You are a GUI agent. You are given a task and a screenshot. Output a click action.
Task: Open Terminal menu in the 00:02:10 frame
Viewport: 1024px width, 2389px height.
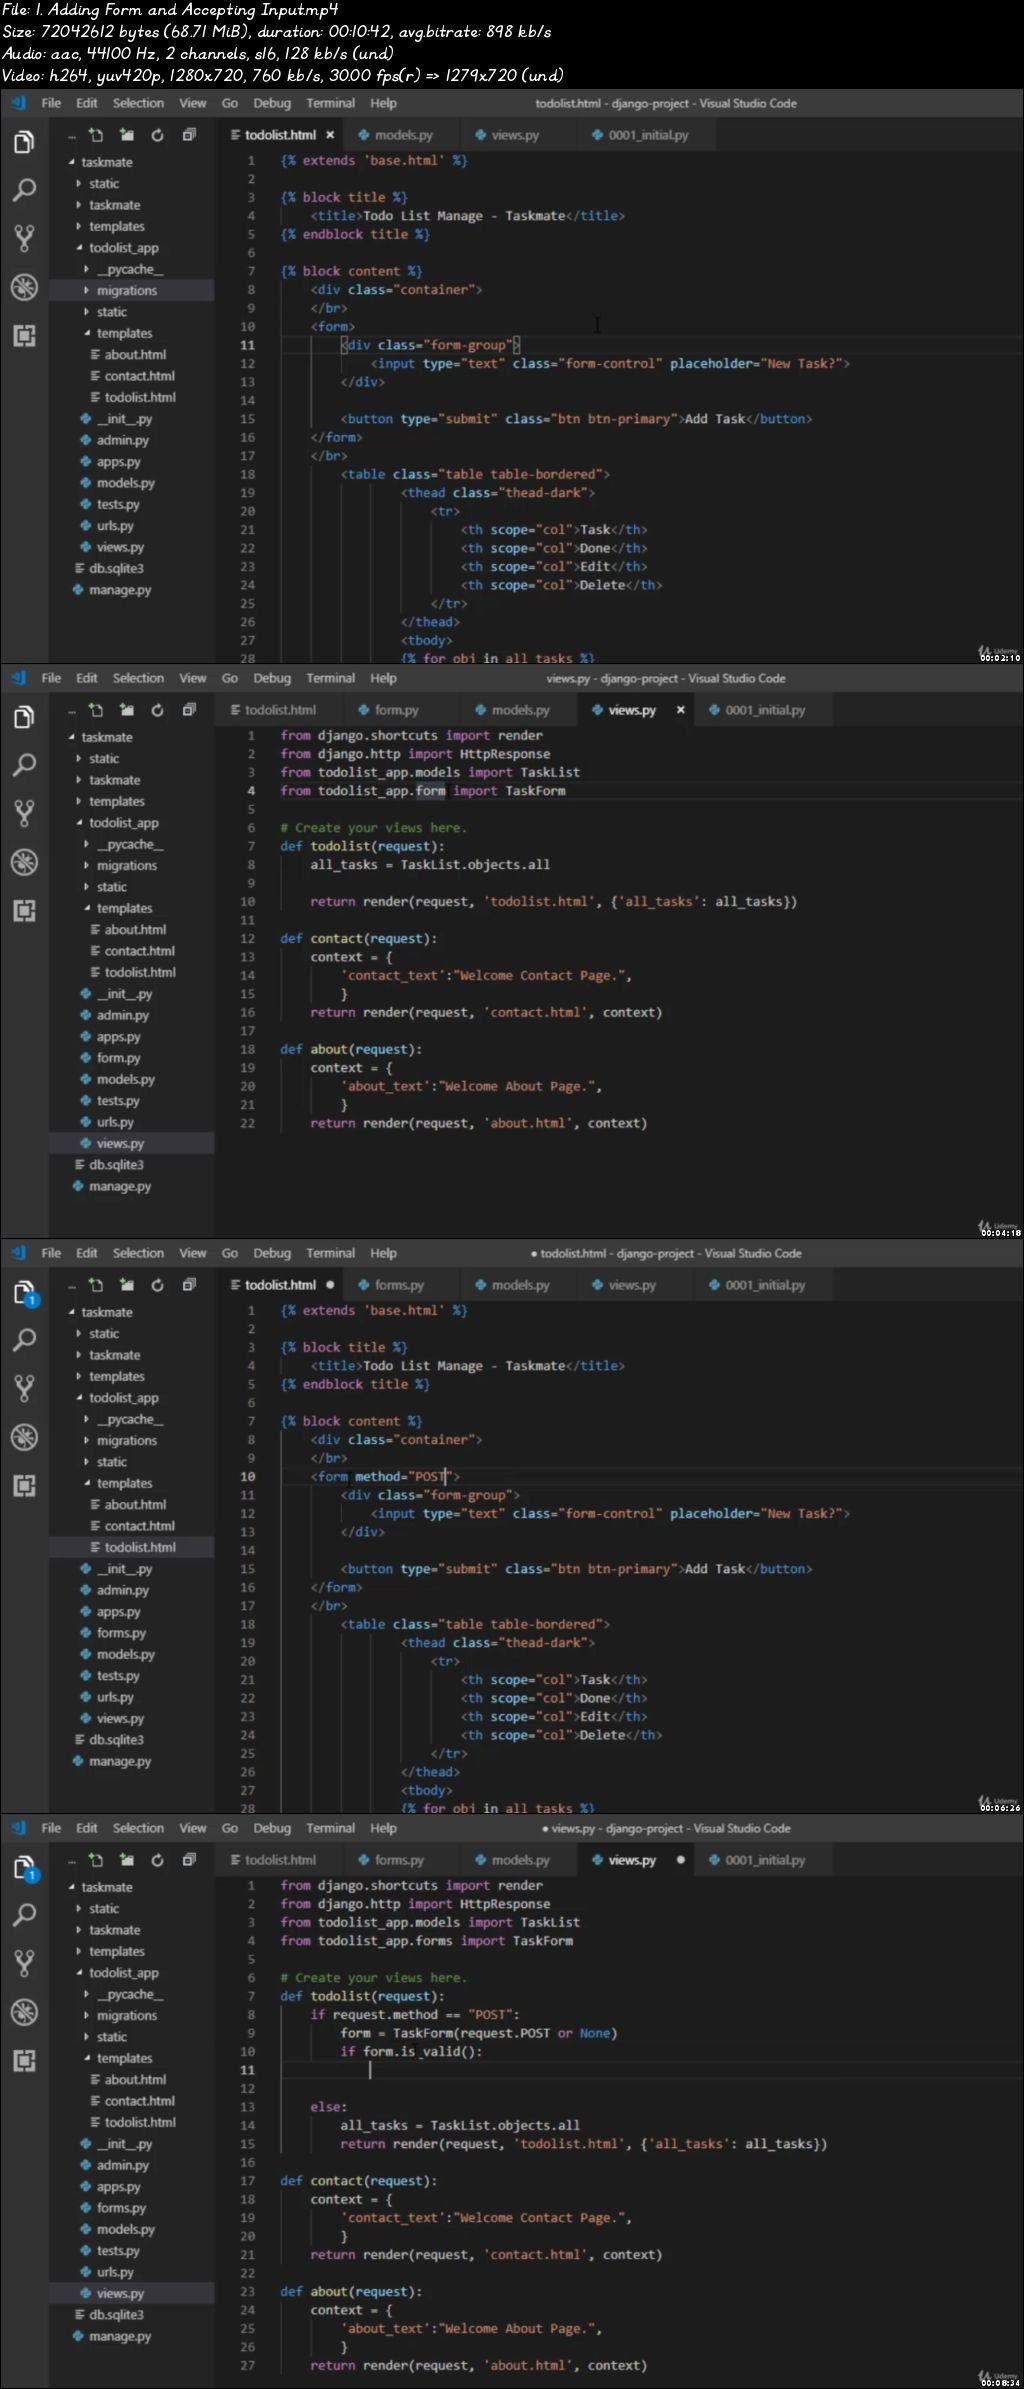click(331, 103)
